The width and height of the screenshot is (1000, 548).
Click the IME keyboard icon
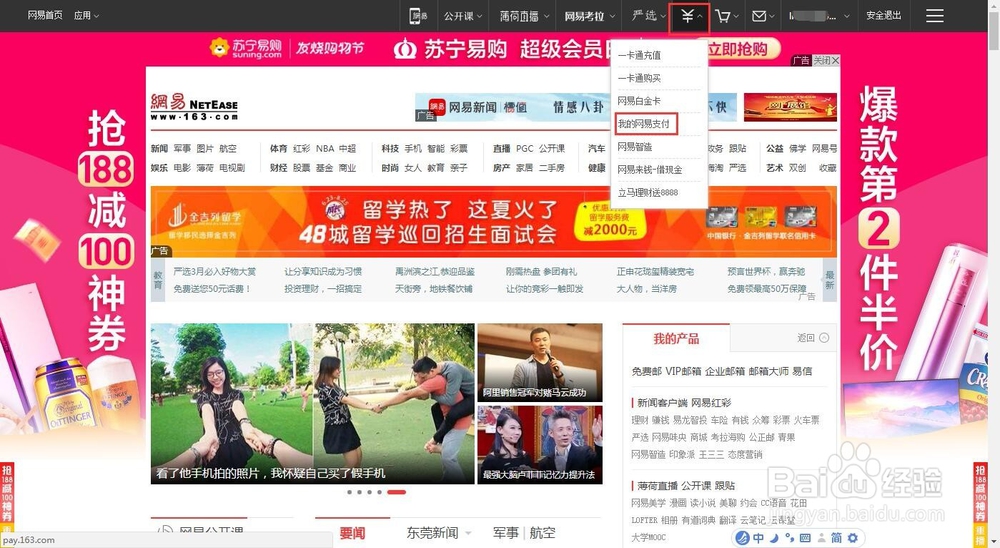[x=805, y=538]
